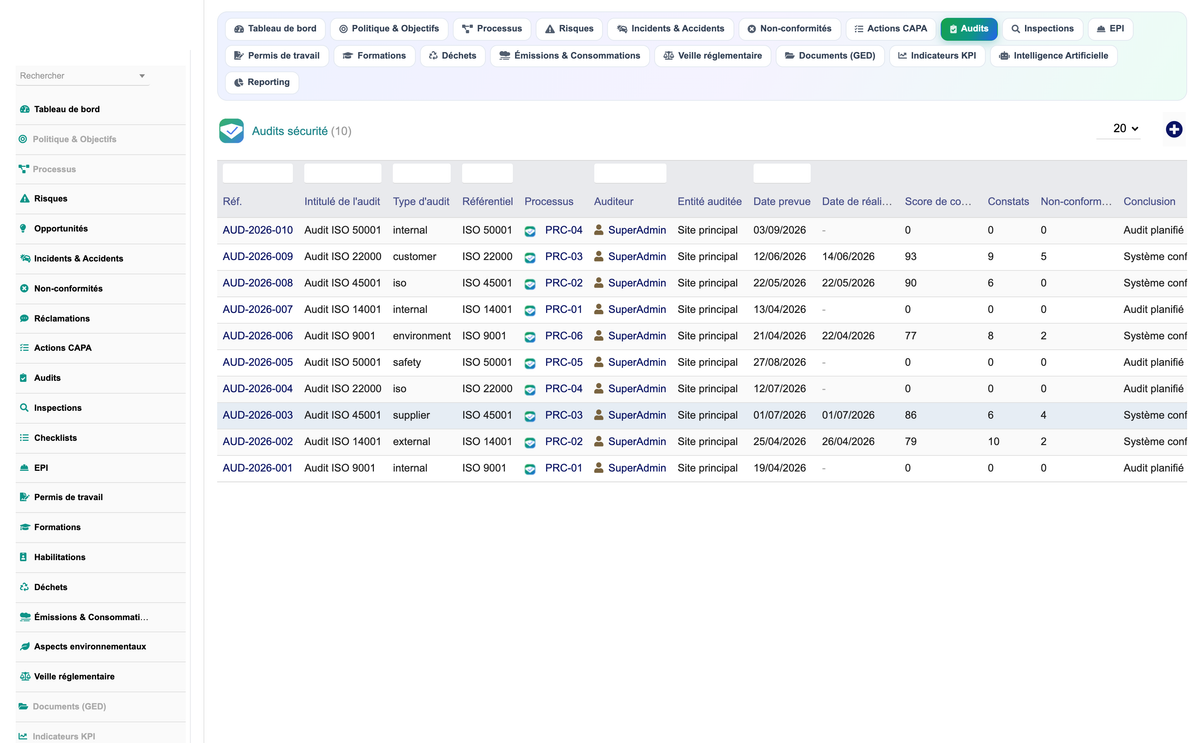
Task: Click the plus icon to add audit
Action: click(x=1174, y=129)
